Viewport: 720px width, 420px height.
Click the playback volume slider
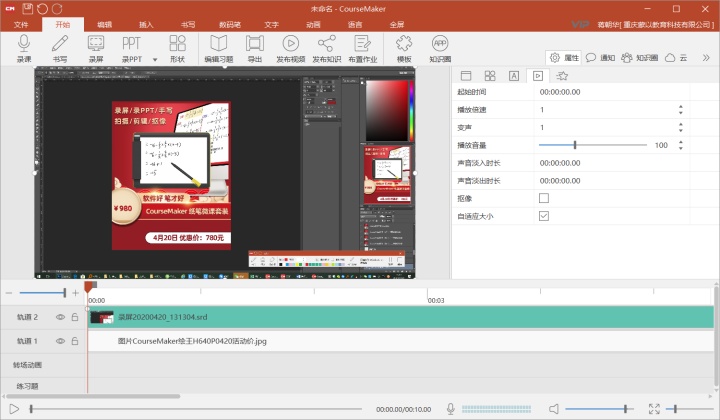[599, 409]
